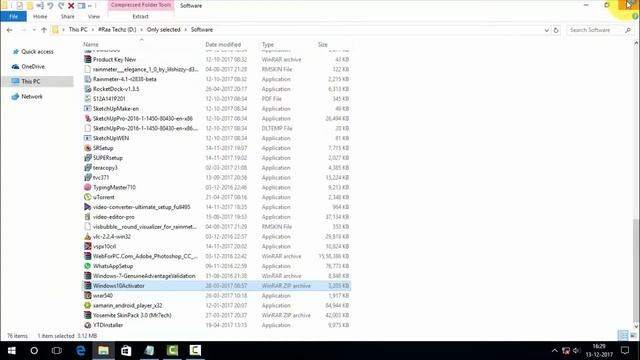This screenshot has height=360, width=640.
Task: Select the Windows10Activator file
Action: [x=217, y=286]
